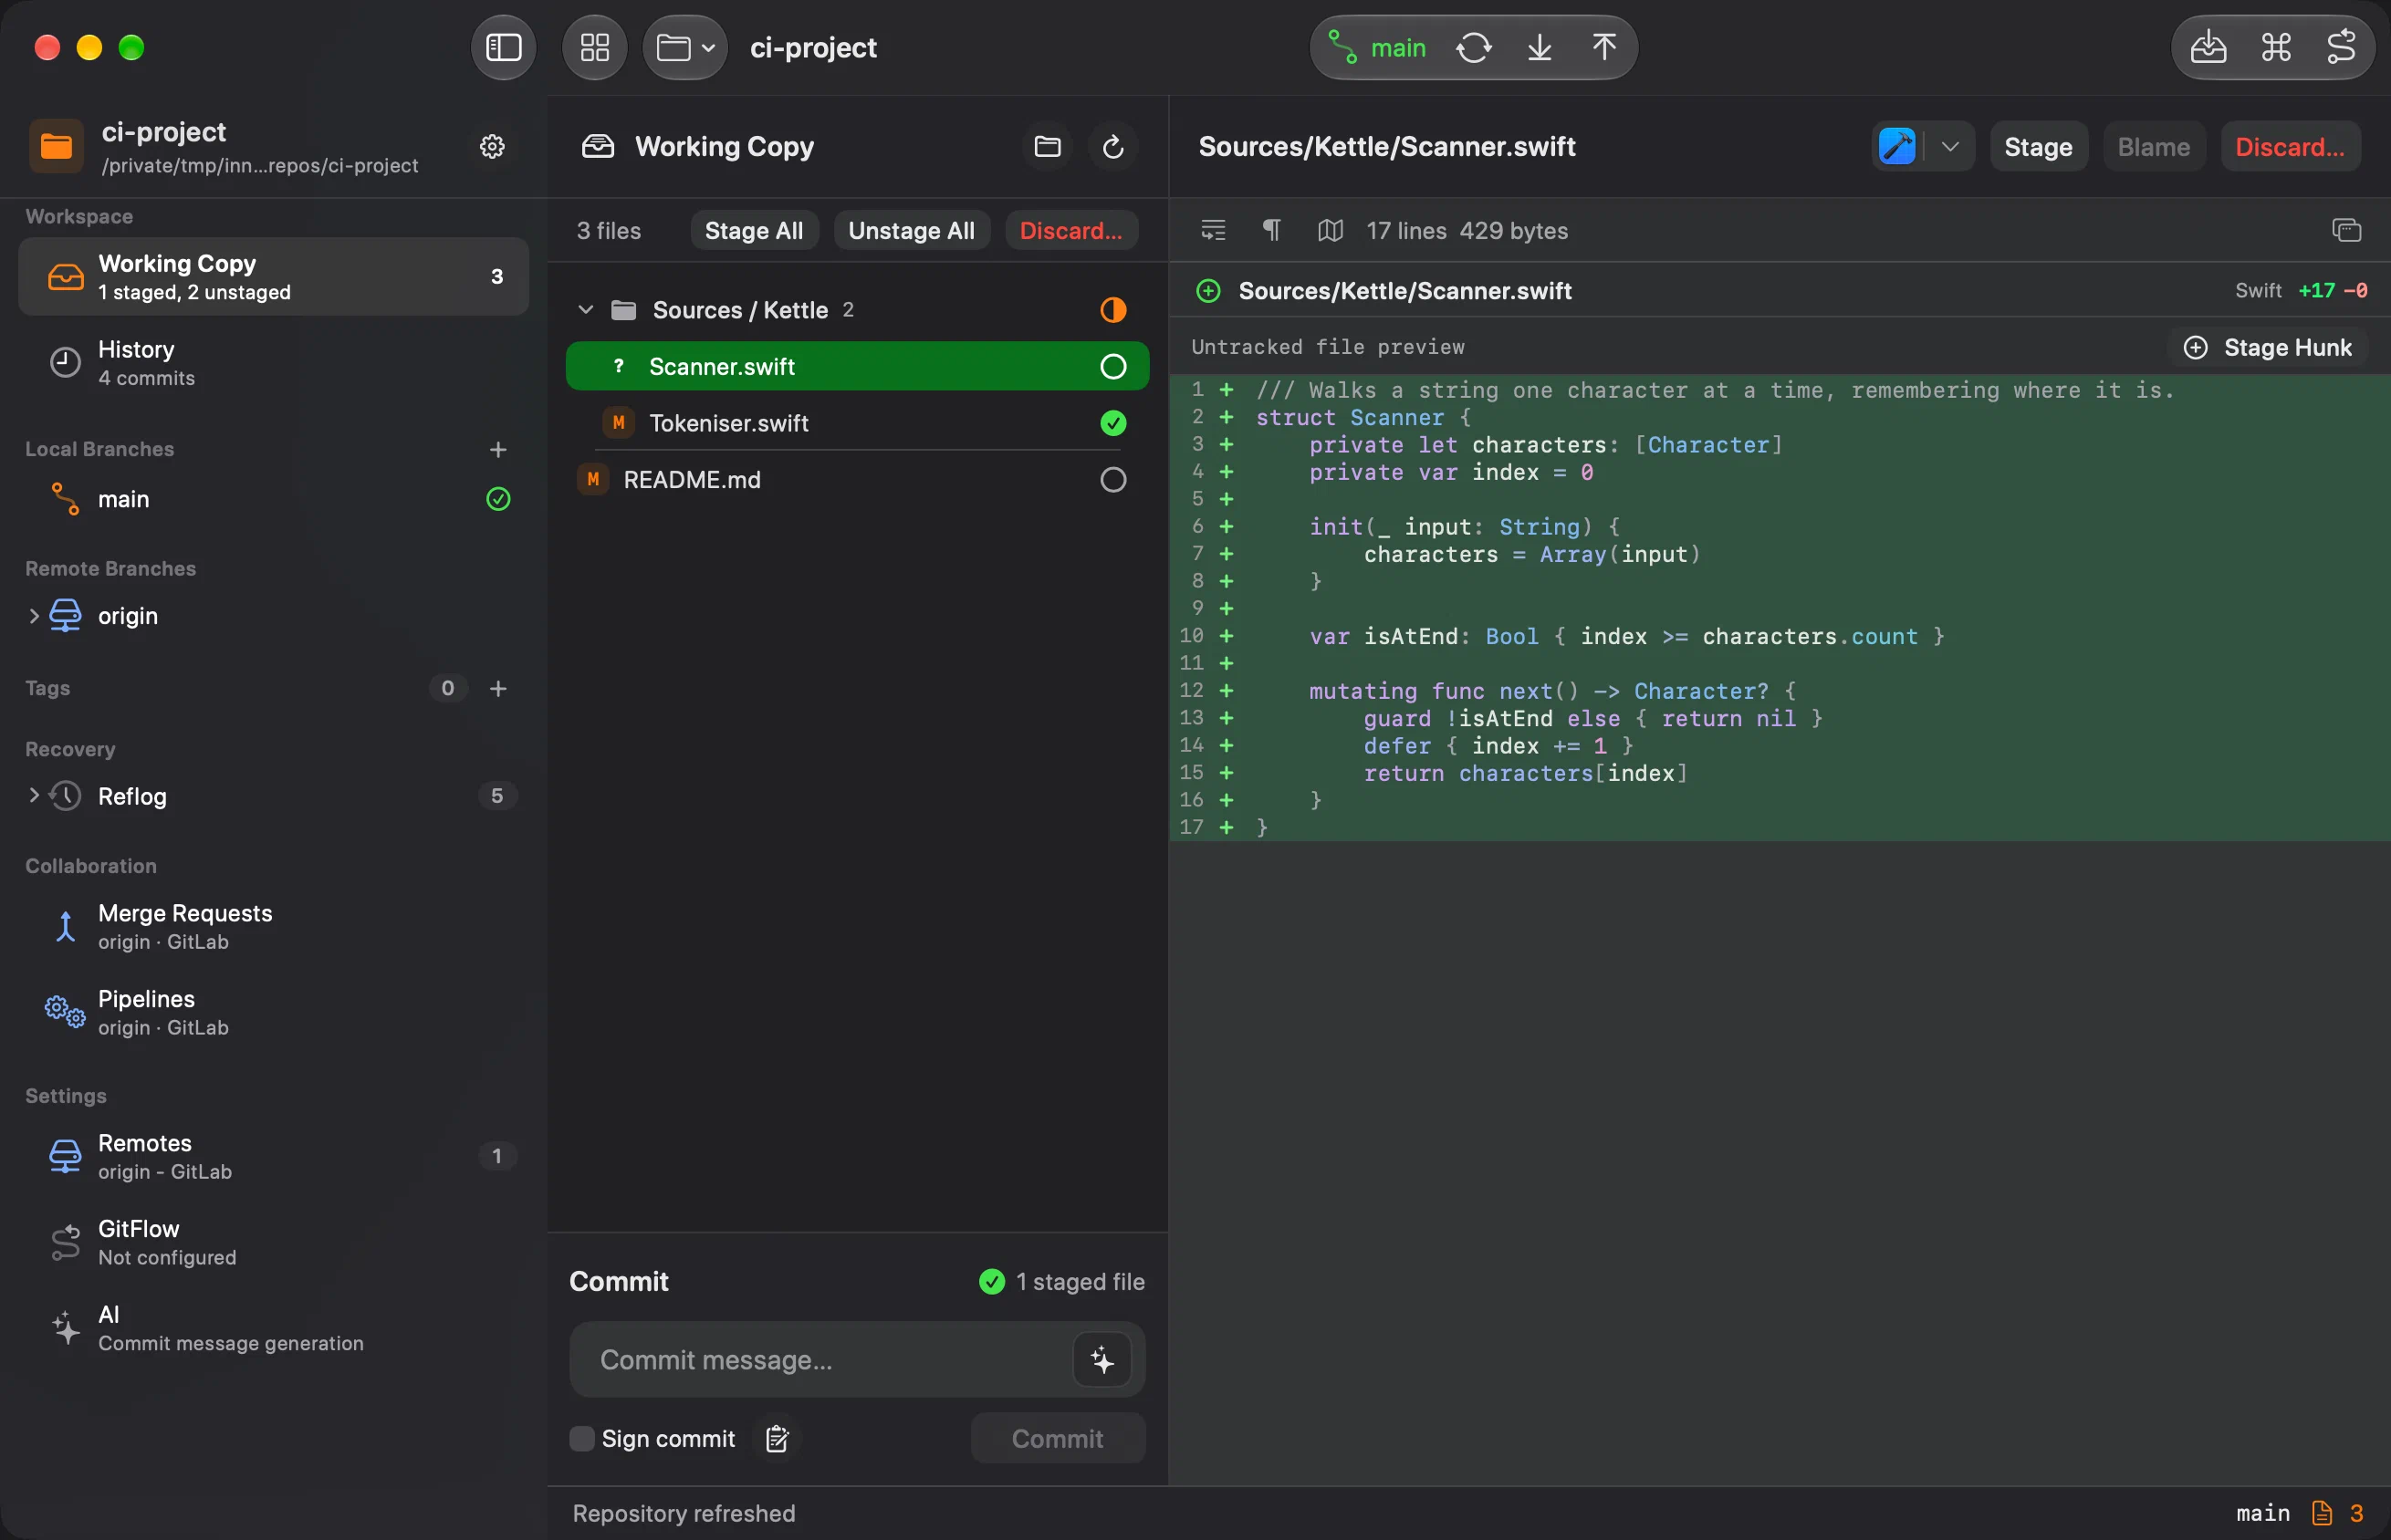Toggle line wrapping icon in diff toolbar
This screenshot has width=2391, height=1540.
point(1213,230)
